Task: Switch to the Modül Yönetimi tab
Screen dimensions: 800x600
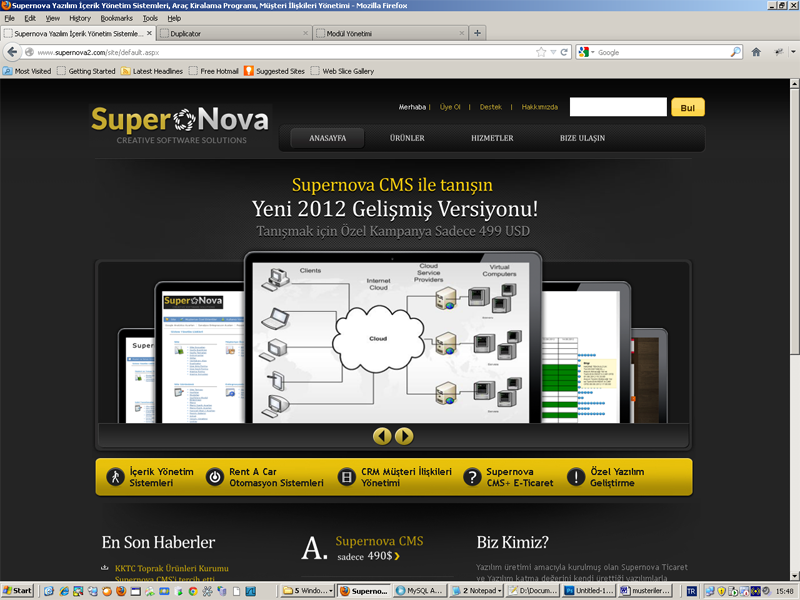Action: point(390,33)
